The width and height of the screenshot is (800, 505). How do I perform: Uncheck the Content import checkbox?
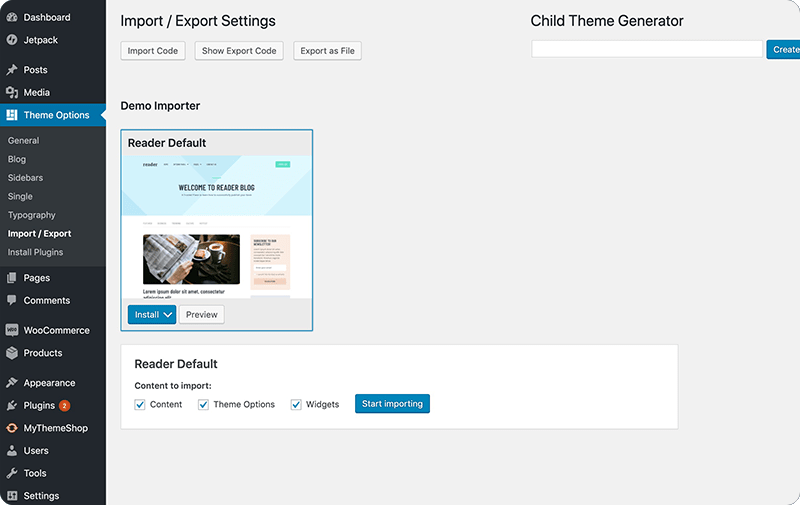(140, 405)
